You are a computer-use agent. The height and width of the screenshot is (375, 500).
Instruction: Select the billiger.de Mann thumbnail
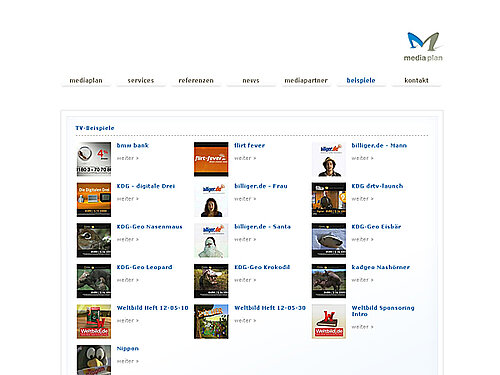[329, 159]
